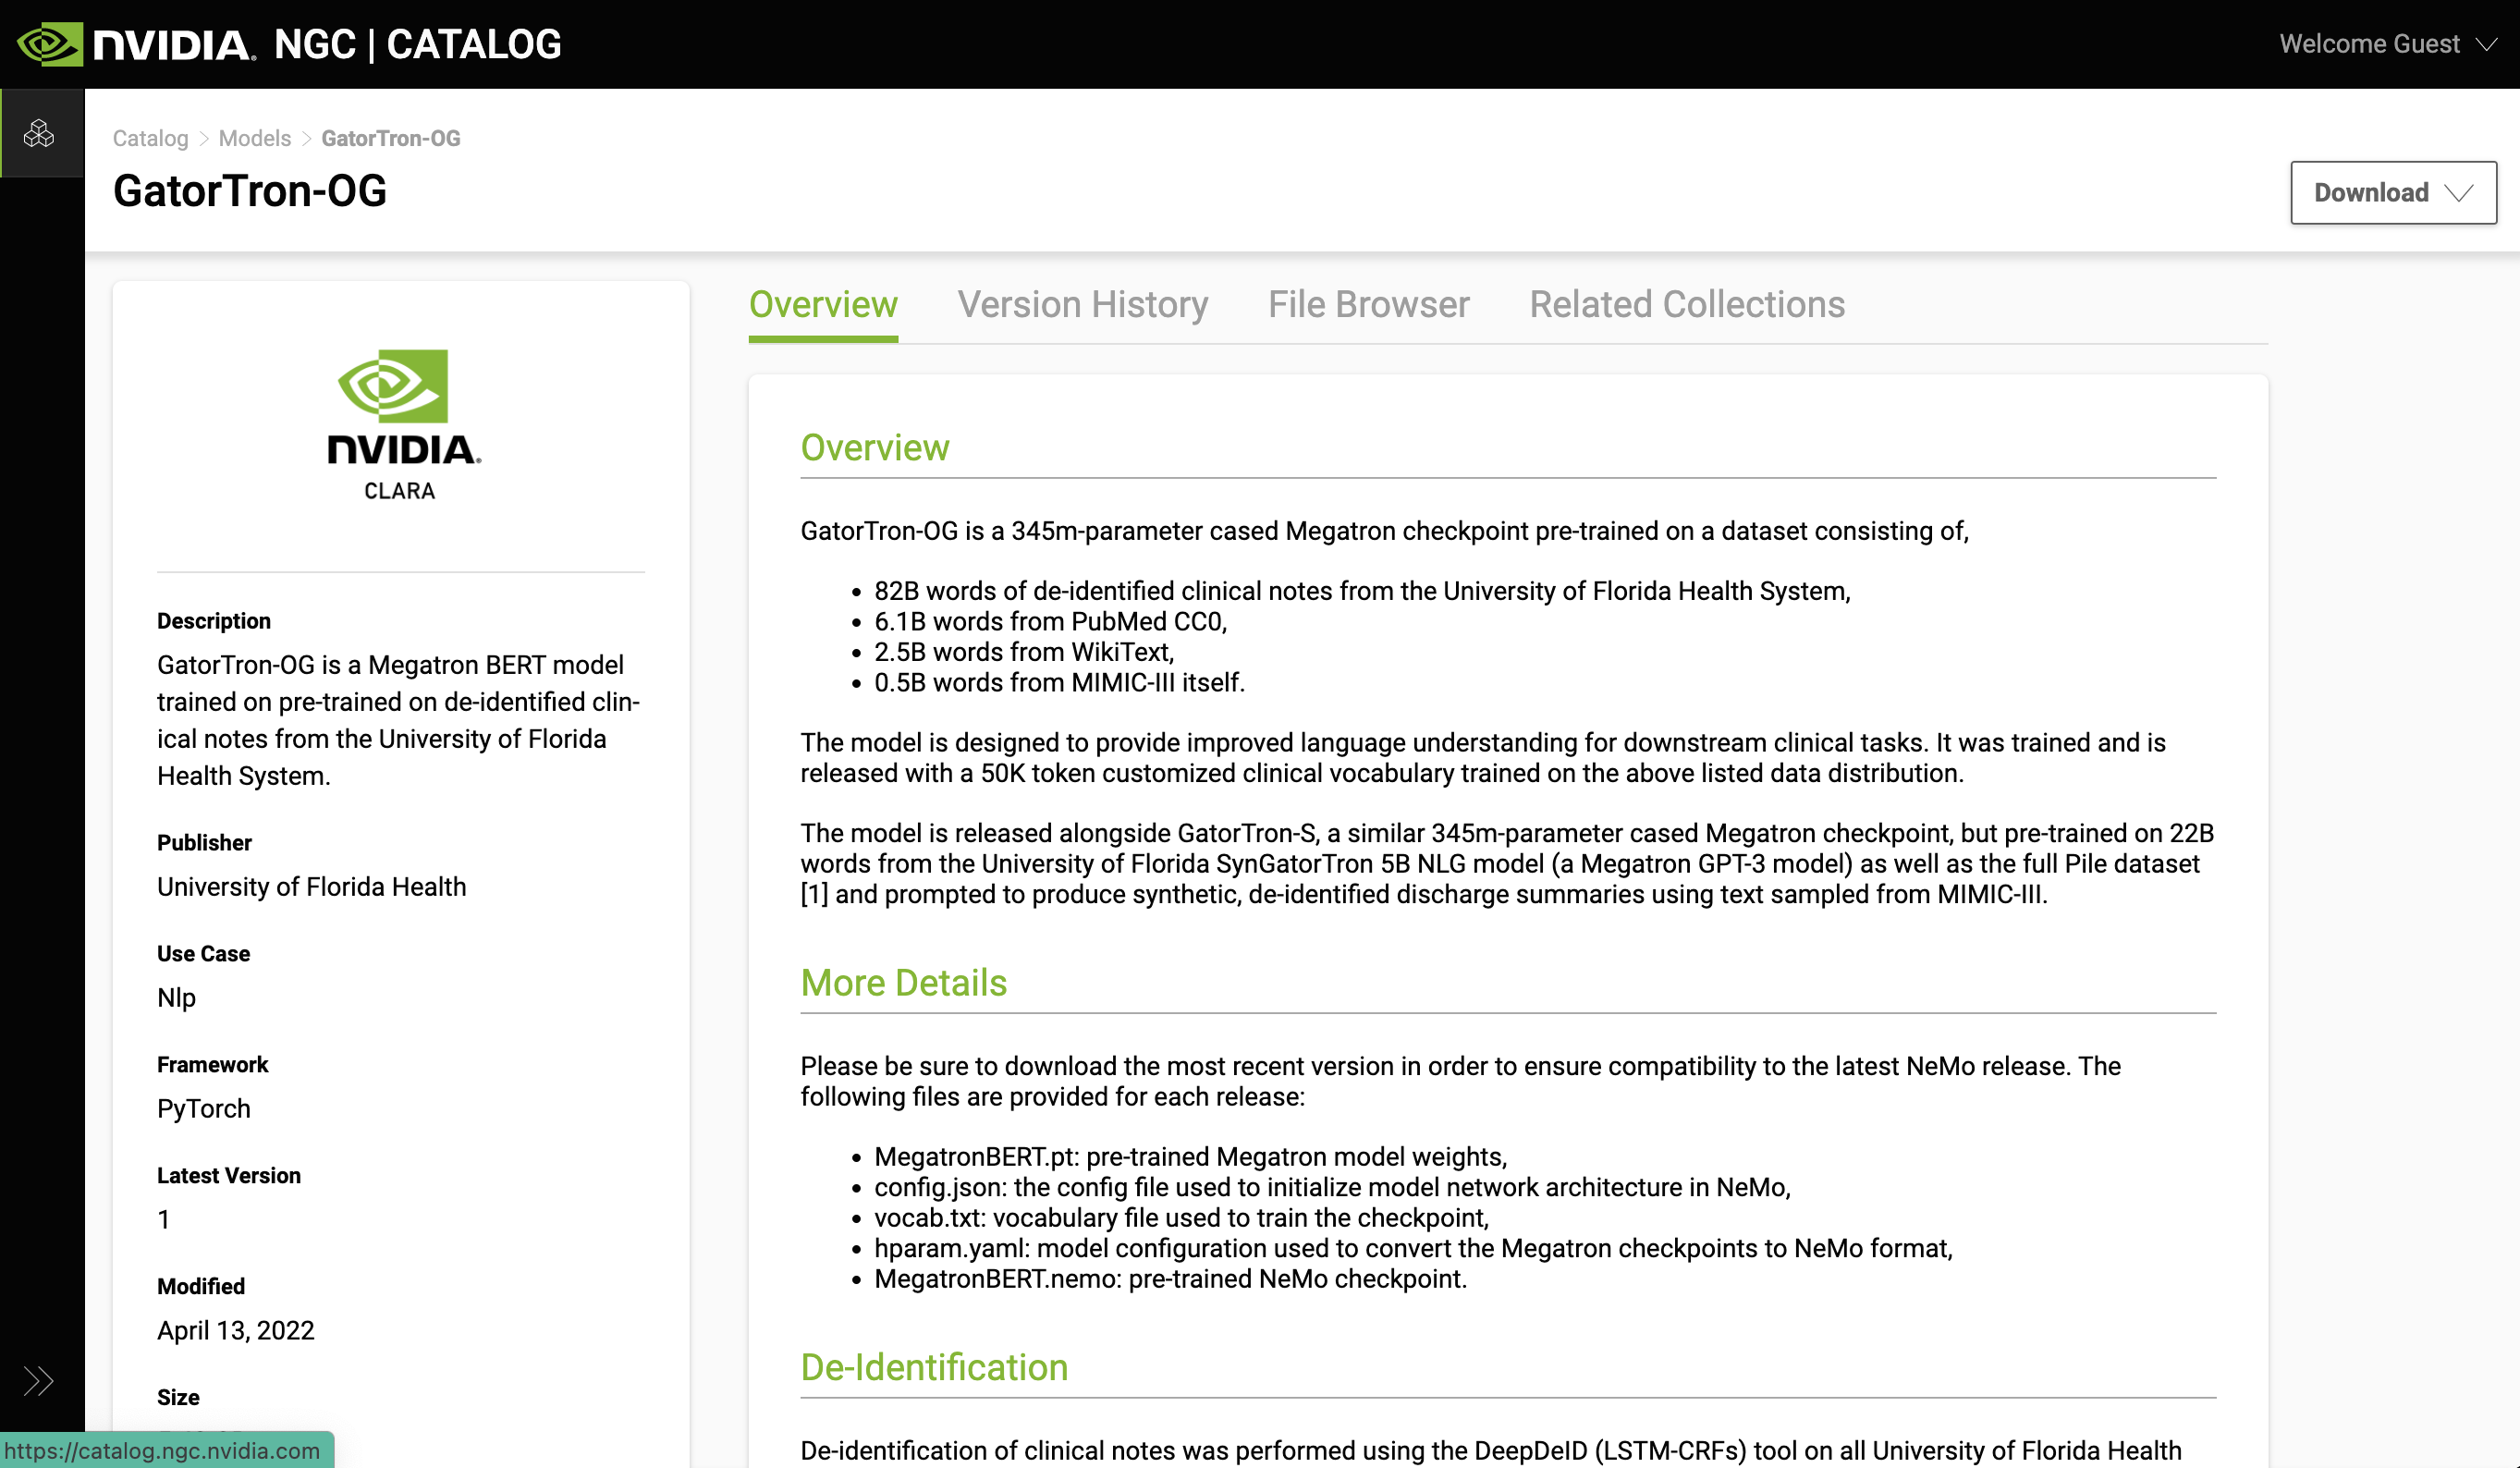Open the catalog cubes sidebar icon

(39, 133)
